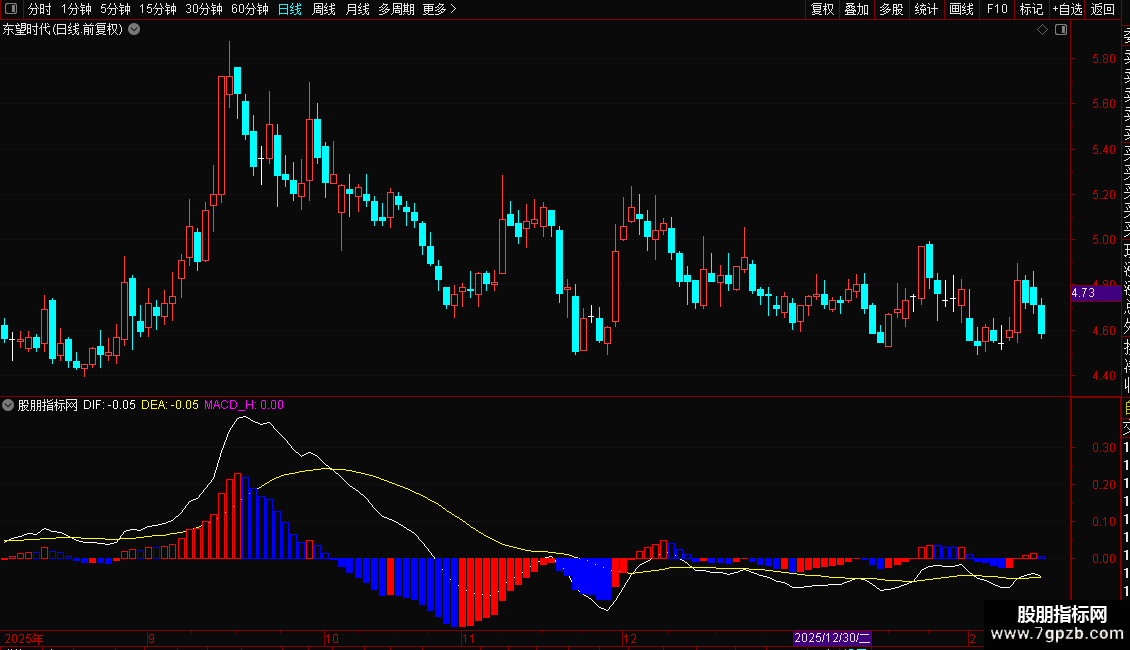Viewport: 1130px width, 650px height.
Task: Open the 复权 adjustment menu
Action: click(x=822, y=9)
